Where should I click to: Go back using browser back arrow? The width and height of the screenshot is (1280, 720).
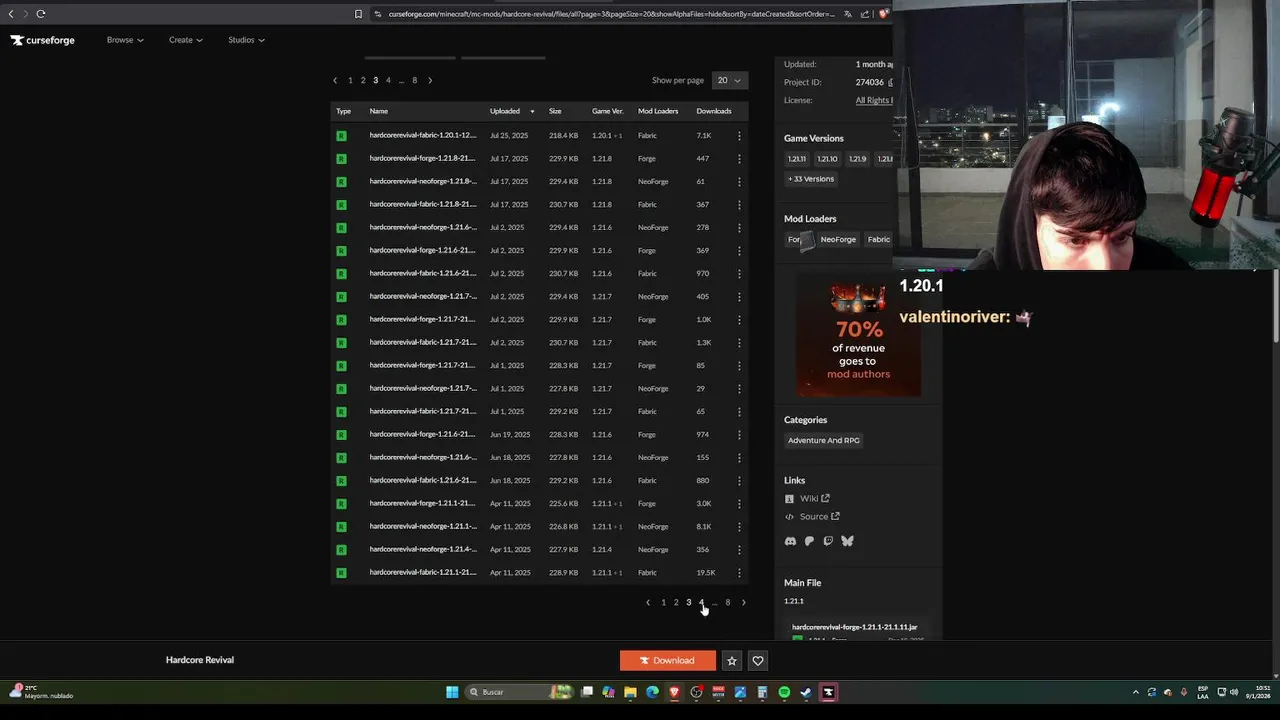[x=11, y=14]
